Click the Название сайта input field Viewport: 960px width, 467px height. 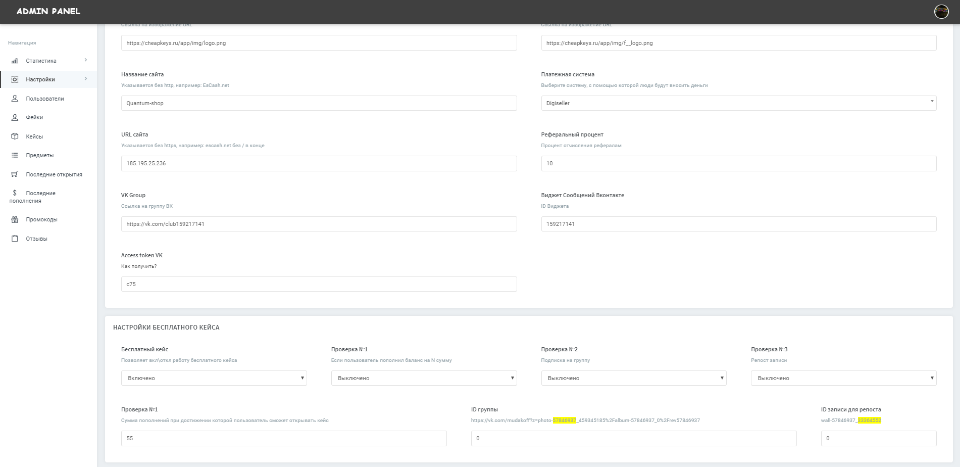[x=318, y=102]
